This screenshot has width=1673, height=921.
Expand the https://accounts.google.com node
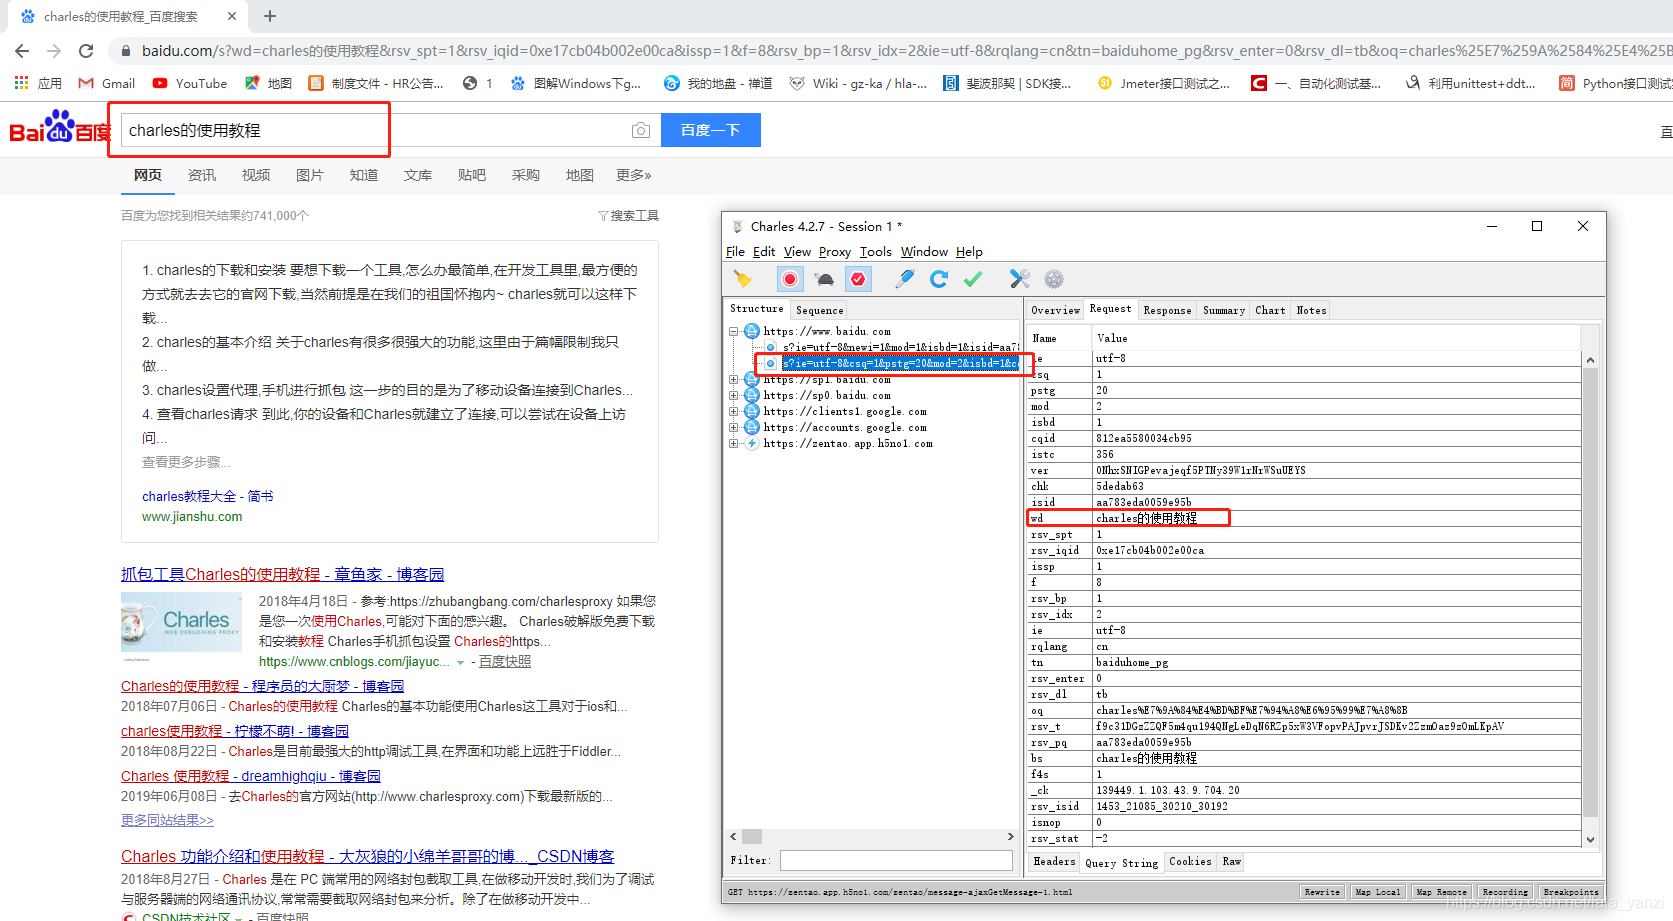tap(733, 427)
